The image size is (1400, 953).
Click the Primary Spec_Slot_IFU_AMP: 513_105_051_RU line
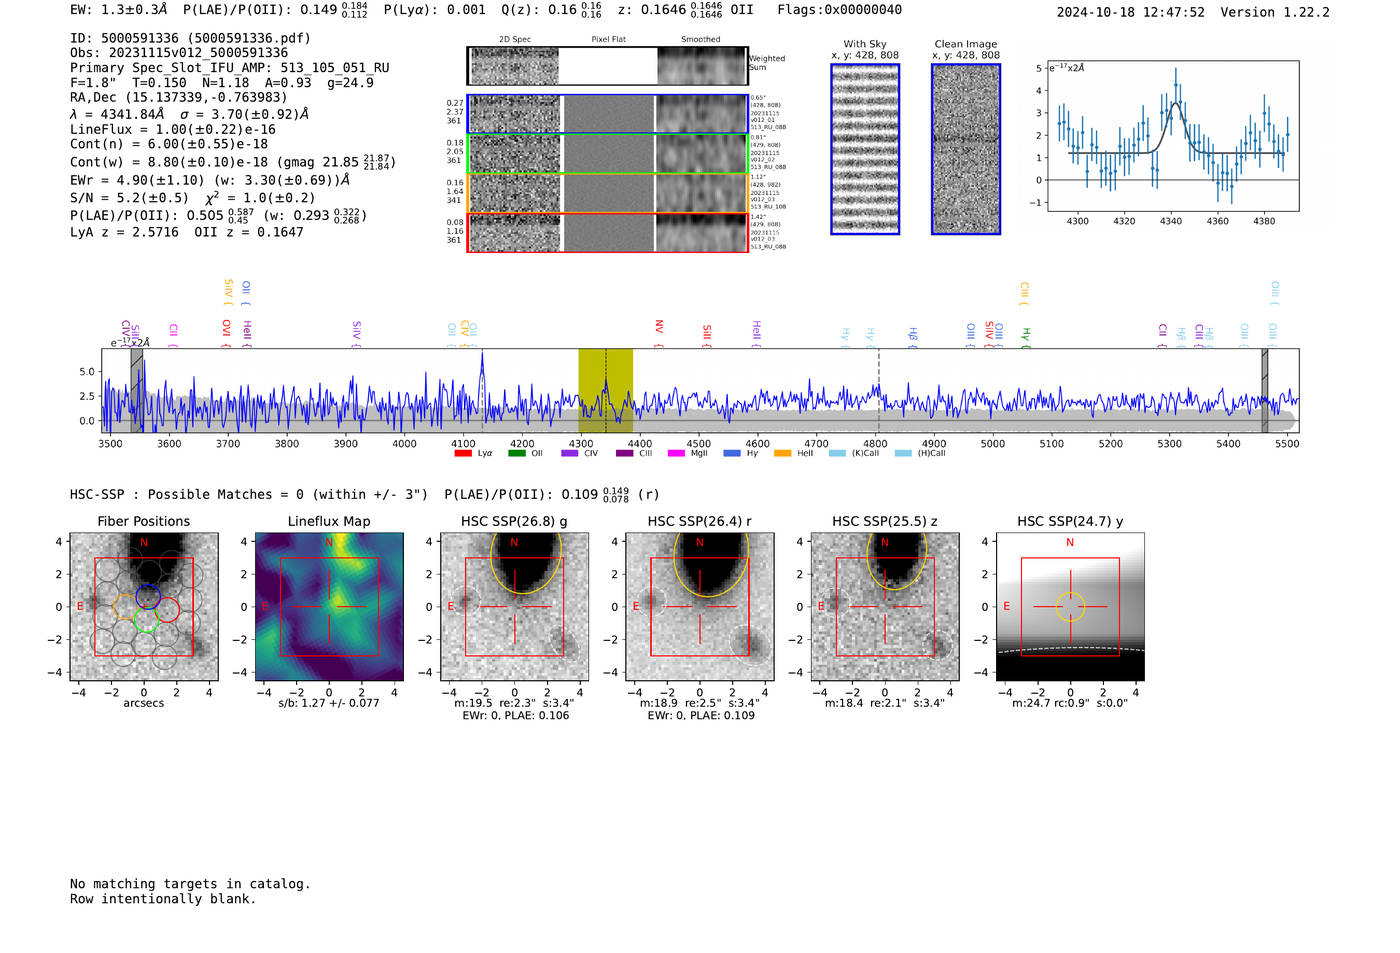[x=230, y=68]
